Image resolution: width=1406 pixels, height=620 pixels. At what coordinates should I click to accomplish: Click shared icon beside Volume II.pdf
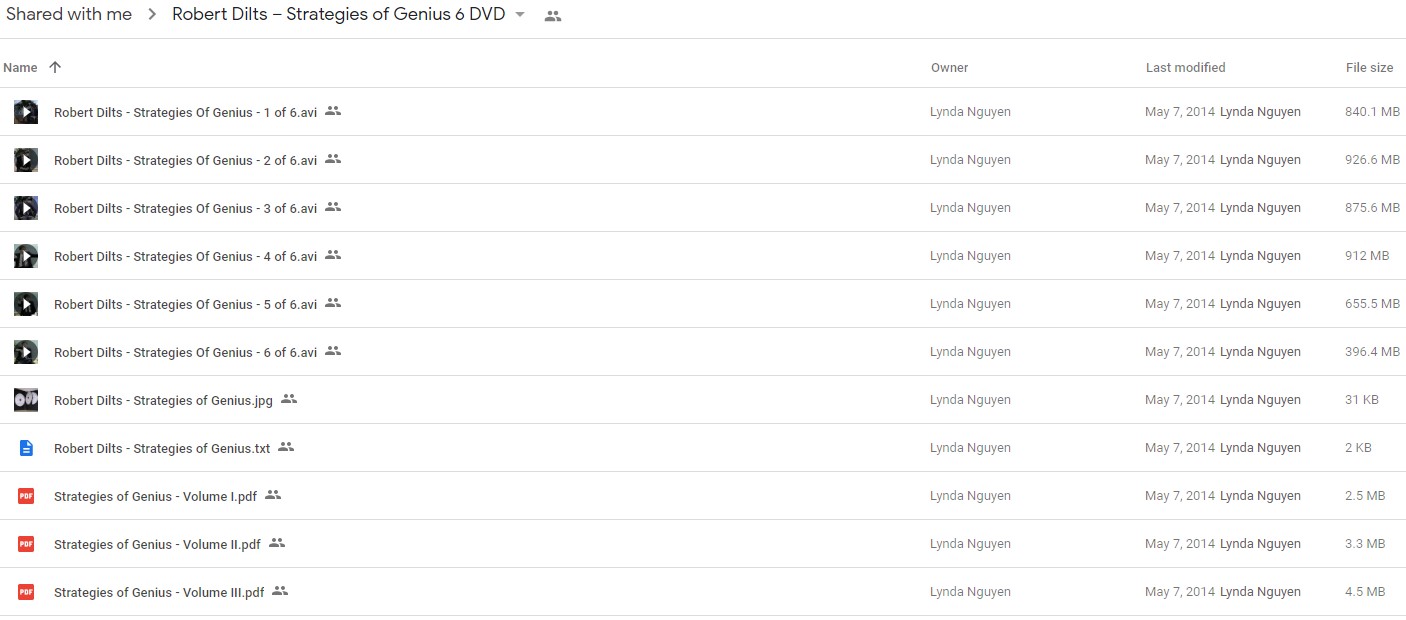coord(277,543)
